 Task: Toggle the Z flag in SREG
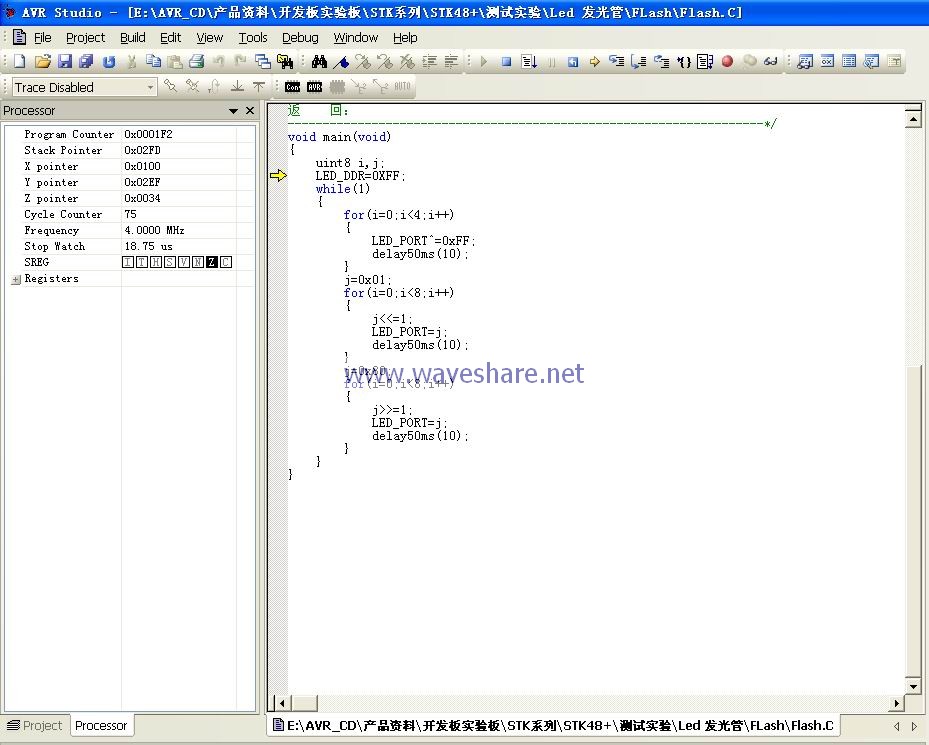[x=211, y=262]
